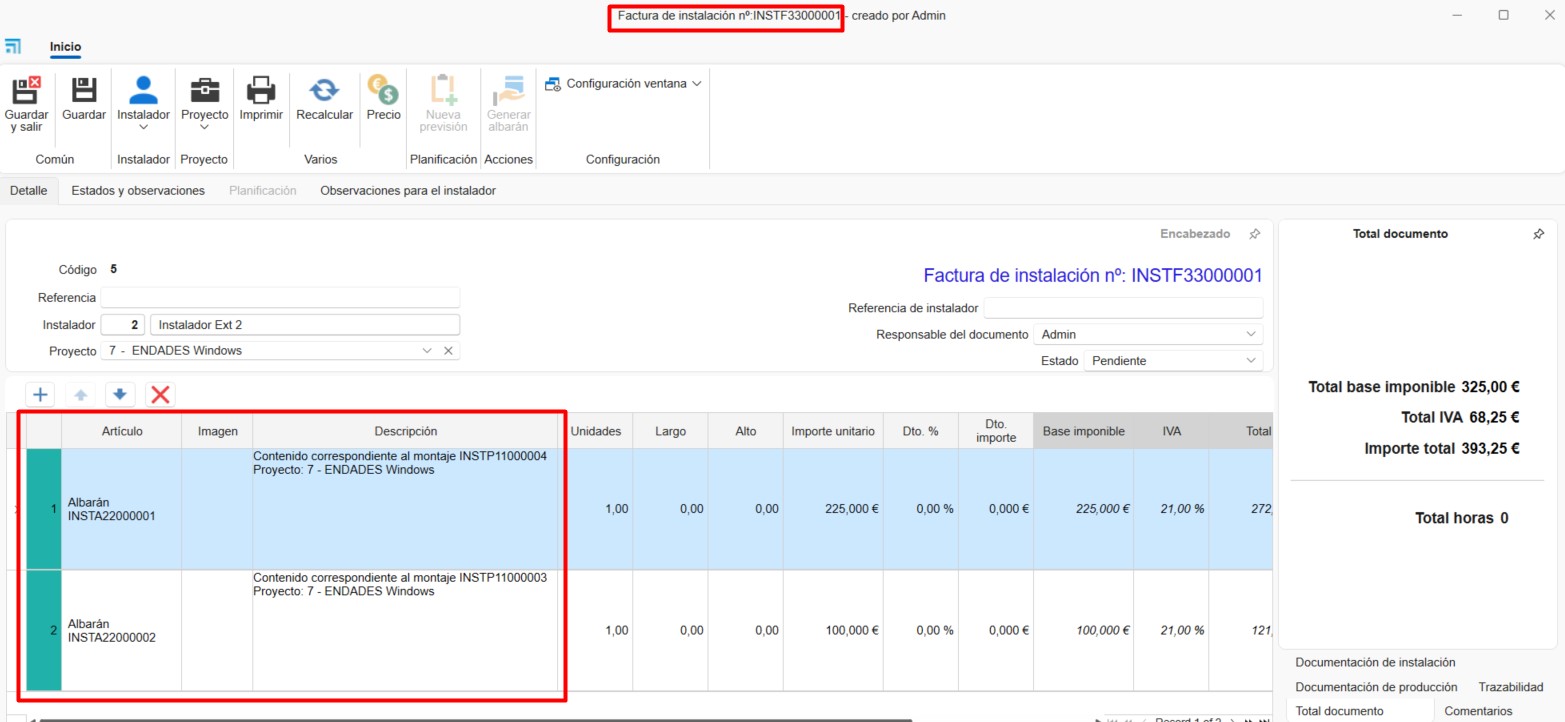Click the Guardar y salir icon

pyautogui.click(x=26, y=90)
